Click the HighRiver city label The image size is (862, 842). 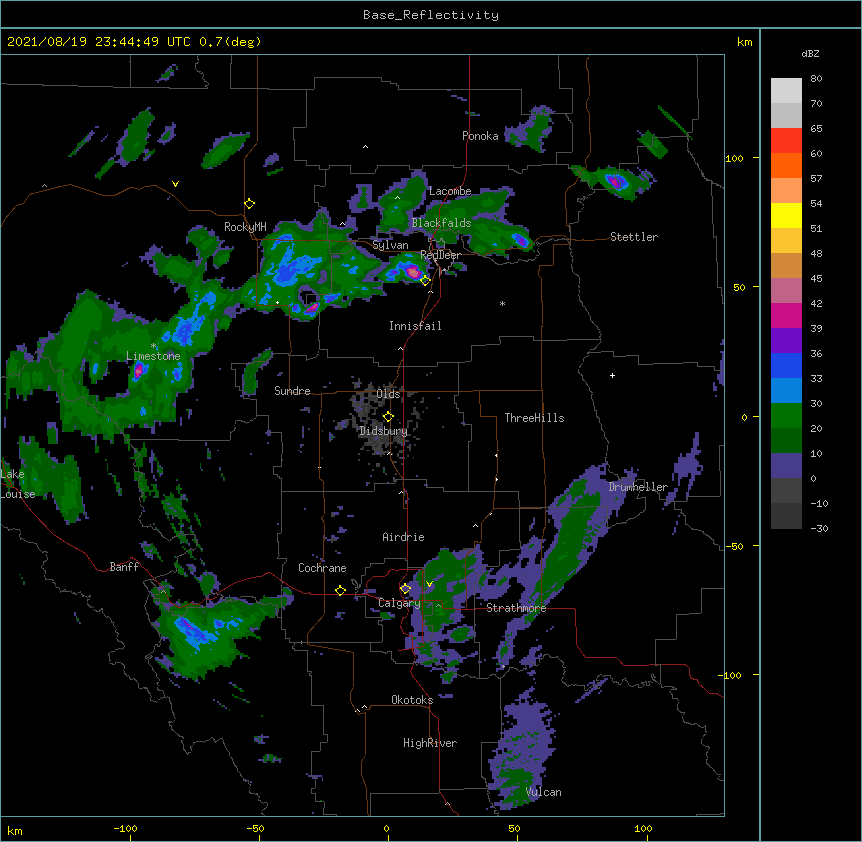point(430,743)
